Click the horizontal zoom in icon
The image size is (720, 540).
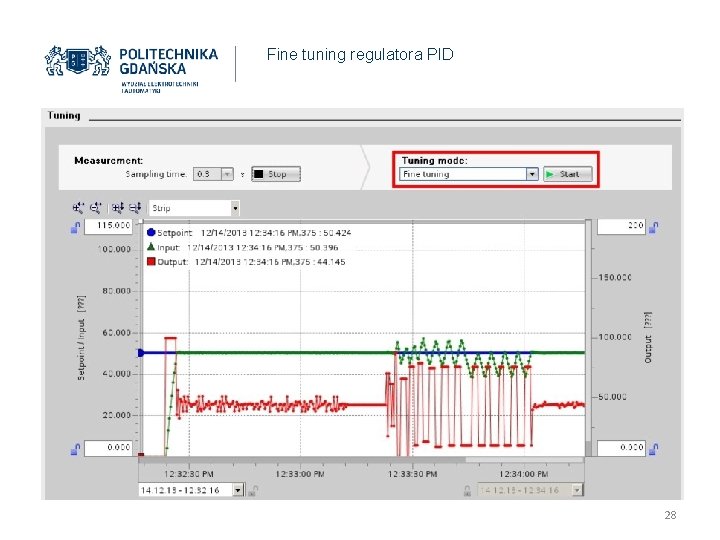point(78,208)
